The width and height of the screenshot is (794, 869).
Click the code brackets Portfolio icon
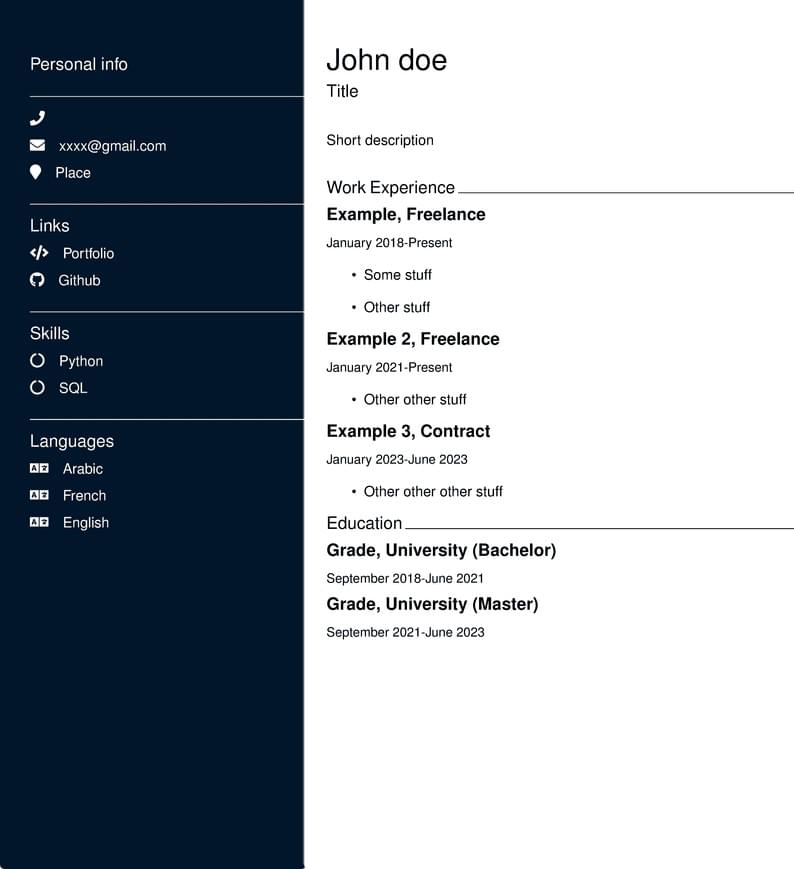point(39,253)
